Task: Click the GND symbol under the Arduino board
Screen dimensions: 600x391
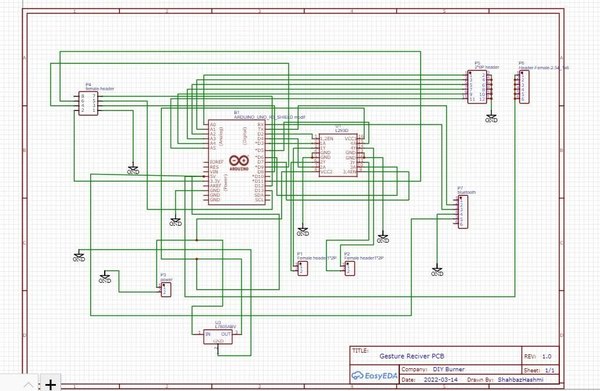Action: coord(175,222)
